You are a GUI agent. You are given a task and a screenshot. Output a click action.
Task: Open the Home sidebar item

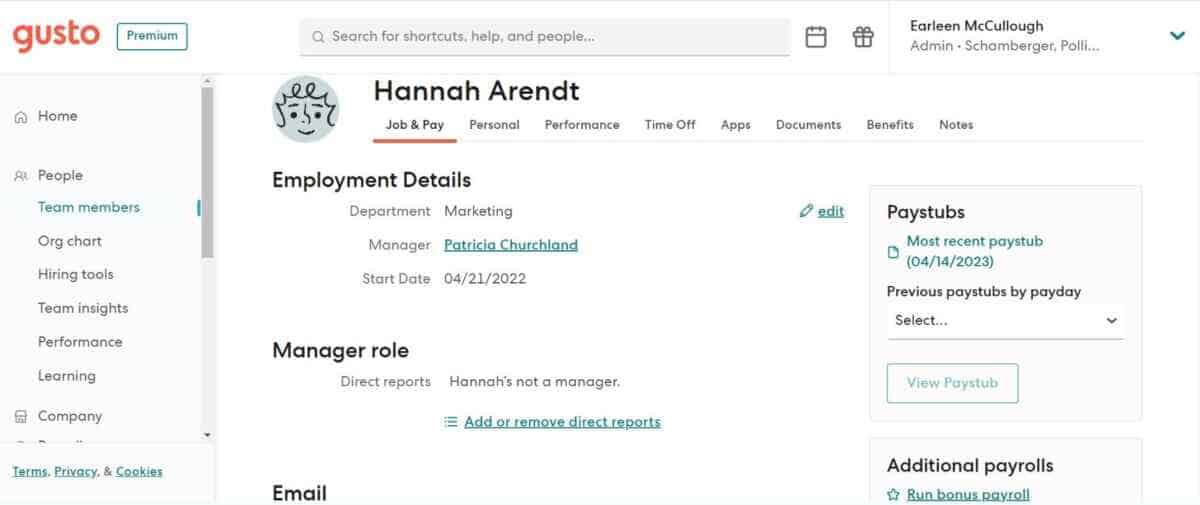point(57,116)
